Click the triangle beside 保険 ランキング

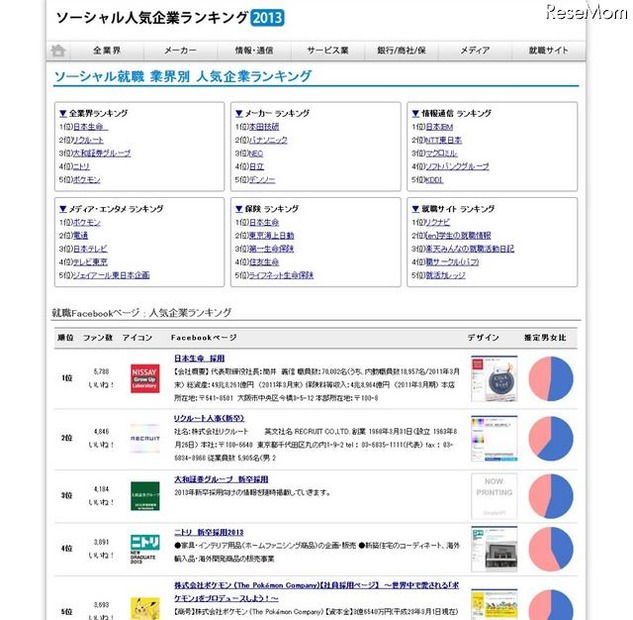[x=239, y=209]
